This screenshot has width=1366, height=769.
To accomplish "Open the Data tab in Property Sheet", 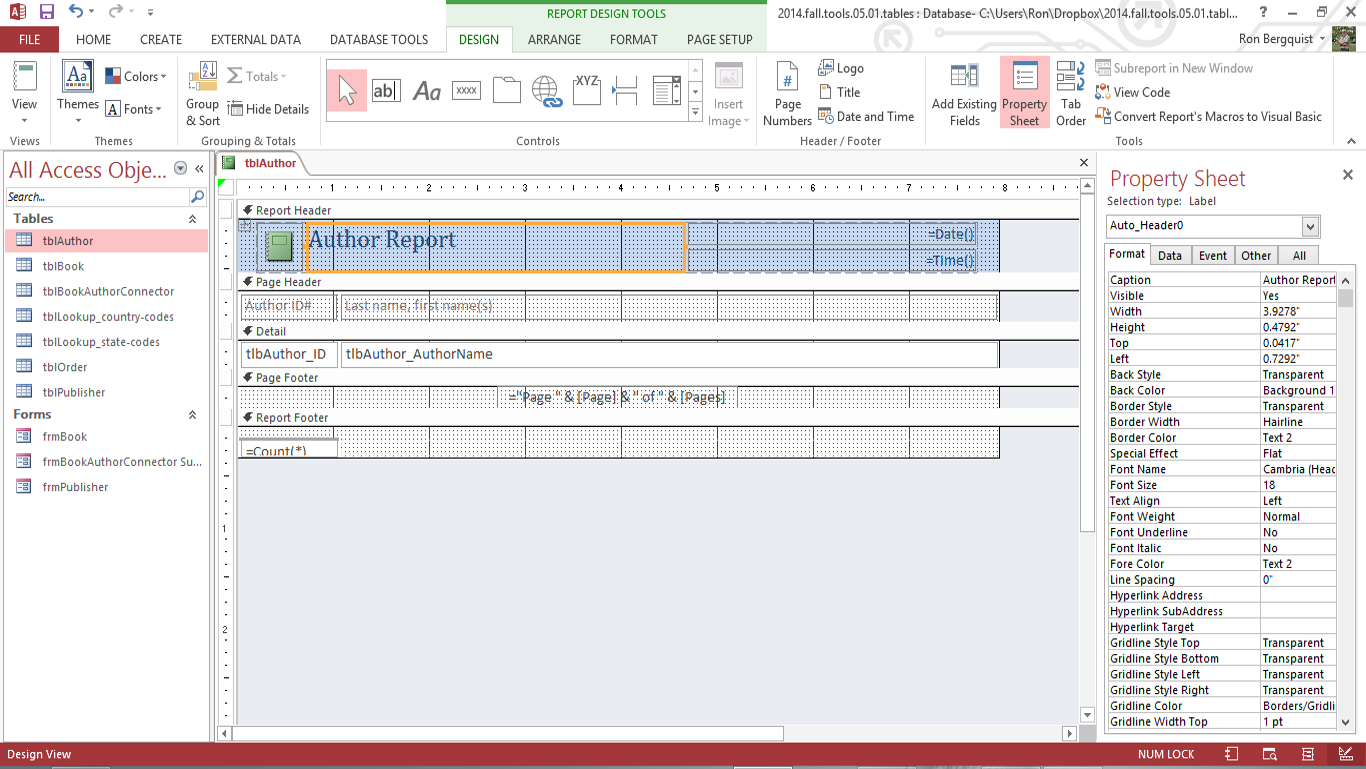I will tap(1169, 255).
